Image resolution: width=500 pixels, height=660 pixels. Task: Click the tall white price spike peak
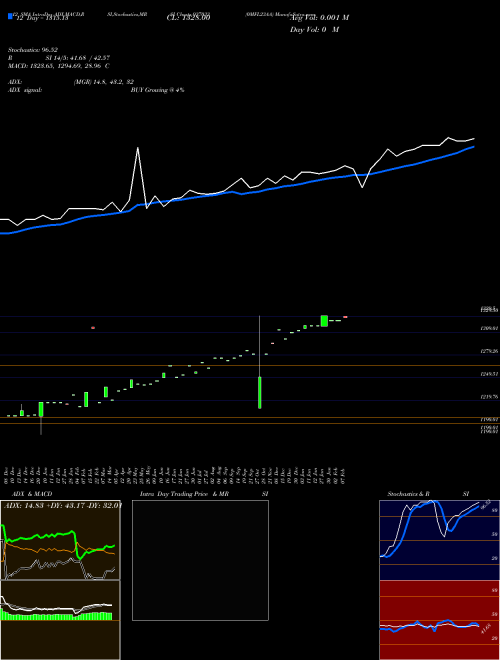click(x=138, y=148)
